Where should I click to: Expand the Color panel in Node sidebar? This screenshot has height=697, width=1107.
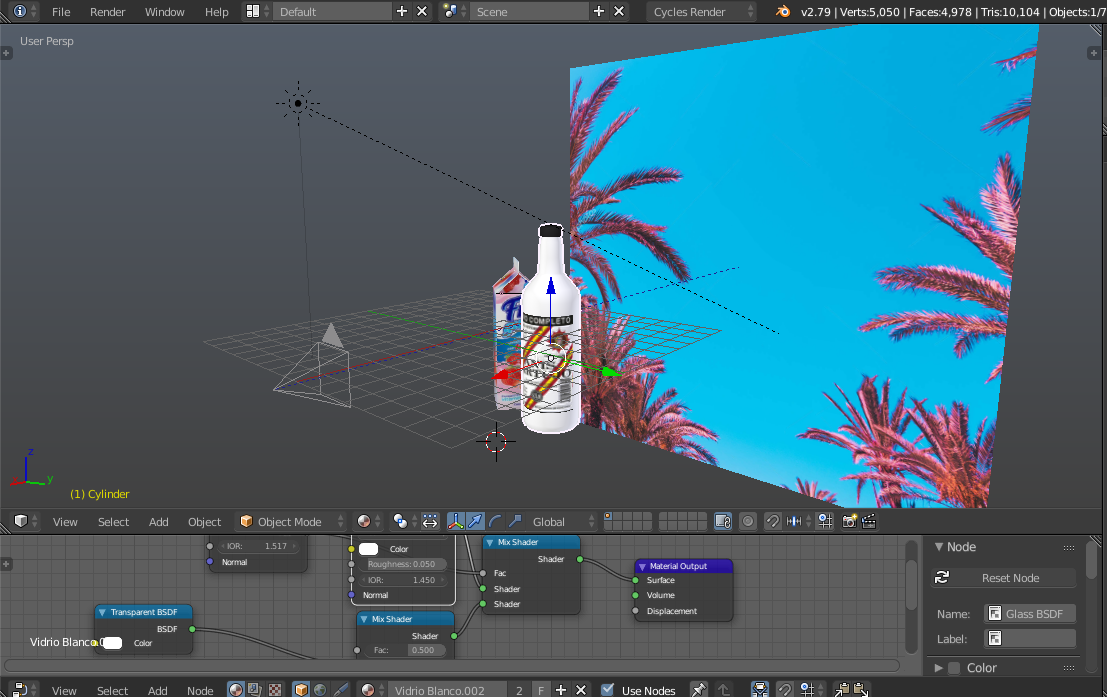click(939, 668)
